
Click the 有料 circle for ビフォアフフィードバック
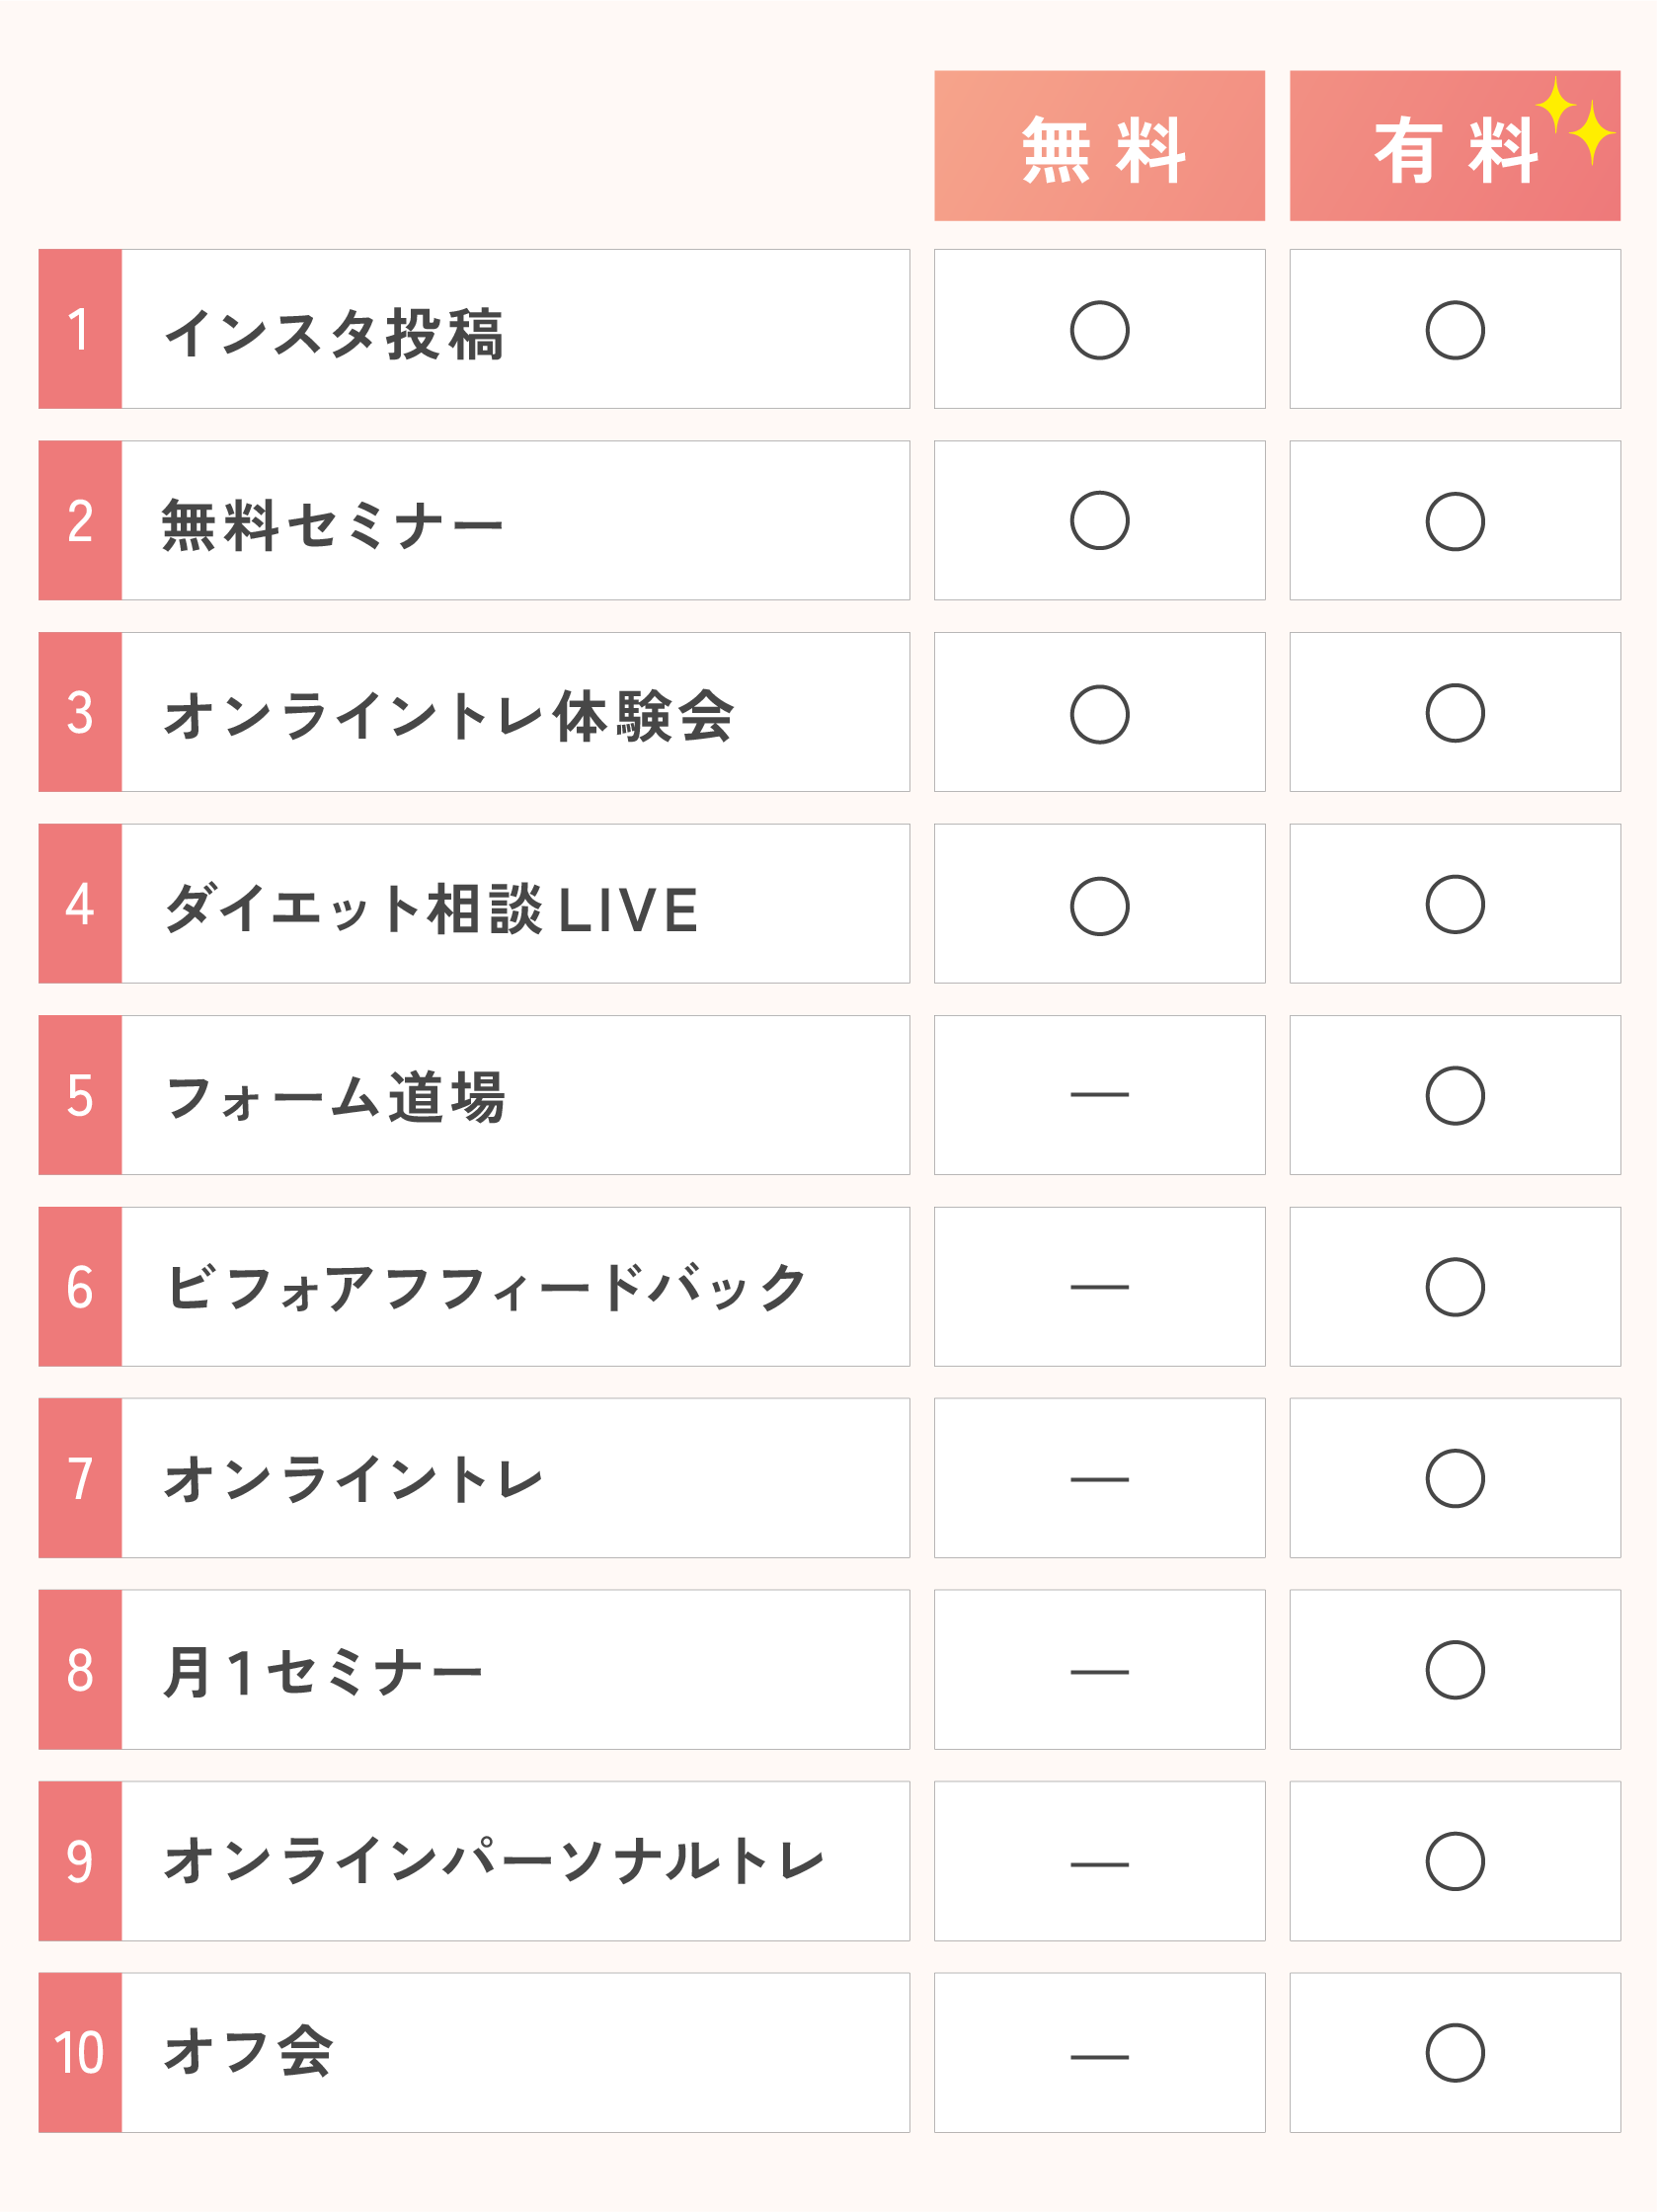pos(1454,1287)
